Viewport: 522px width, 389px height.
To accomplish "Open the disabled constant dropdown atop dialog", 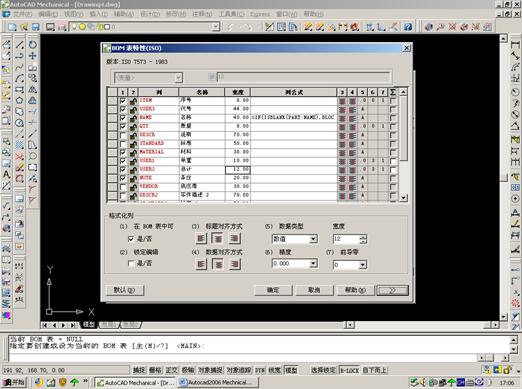I will tap(178, 77).
